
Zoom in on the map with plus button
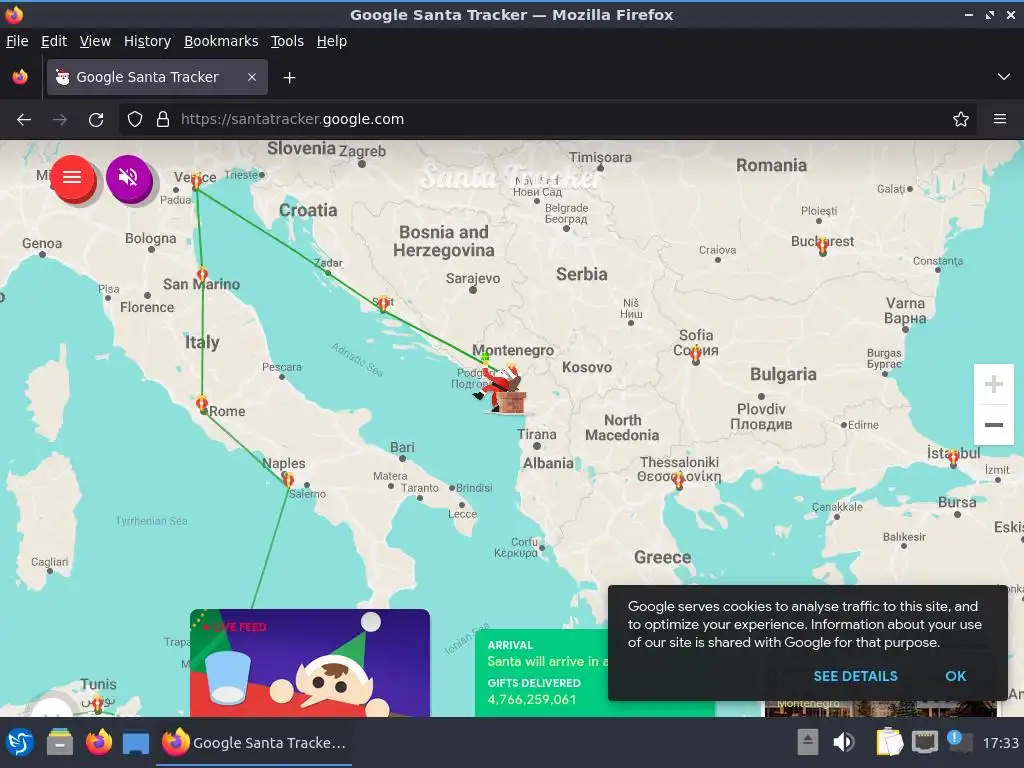pyautogui.click(x=993, y=384)
